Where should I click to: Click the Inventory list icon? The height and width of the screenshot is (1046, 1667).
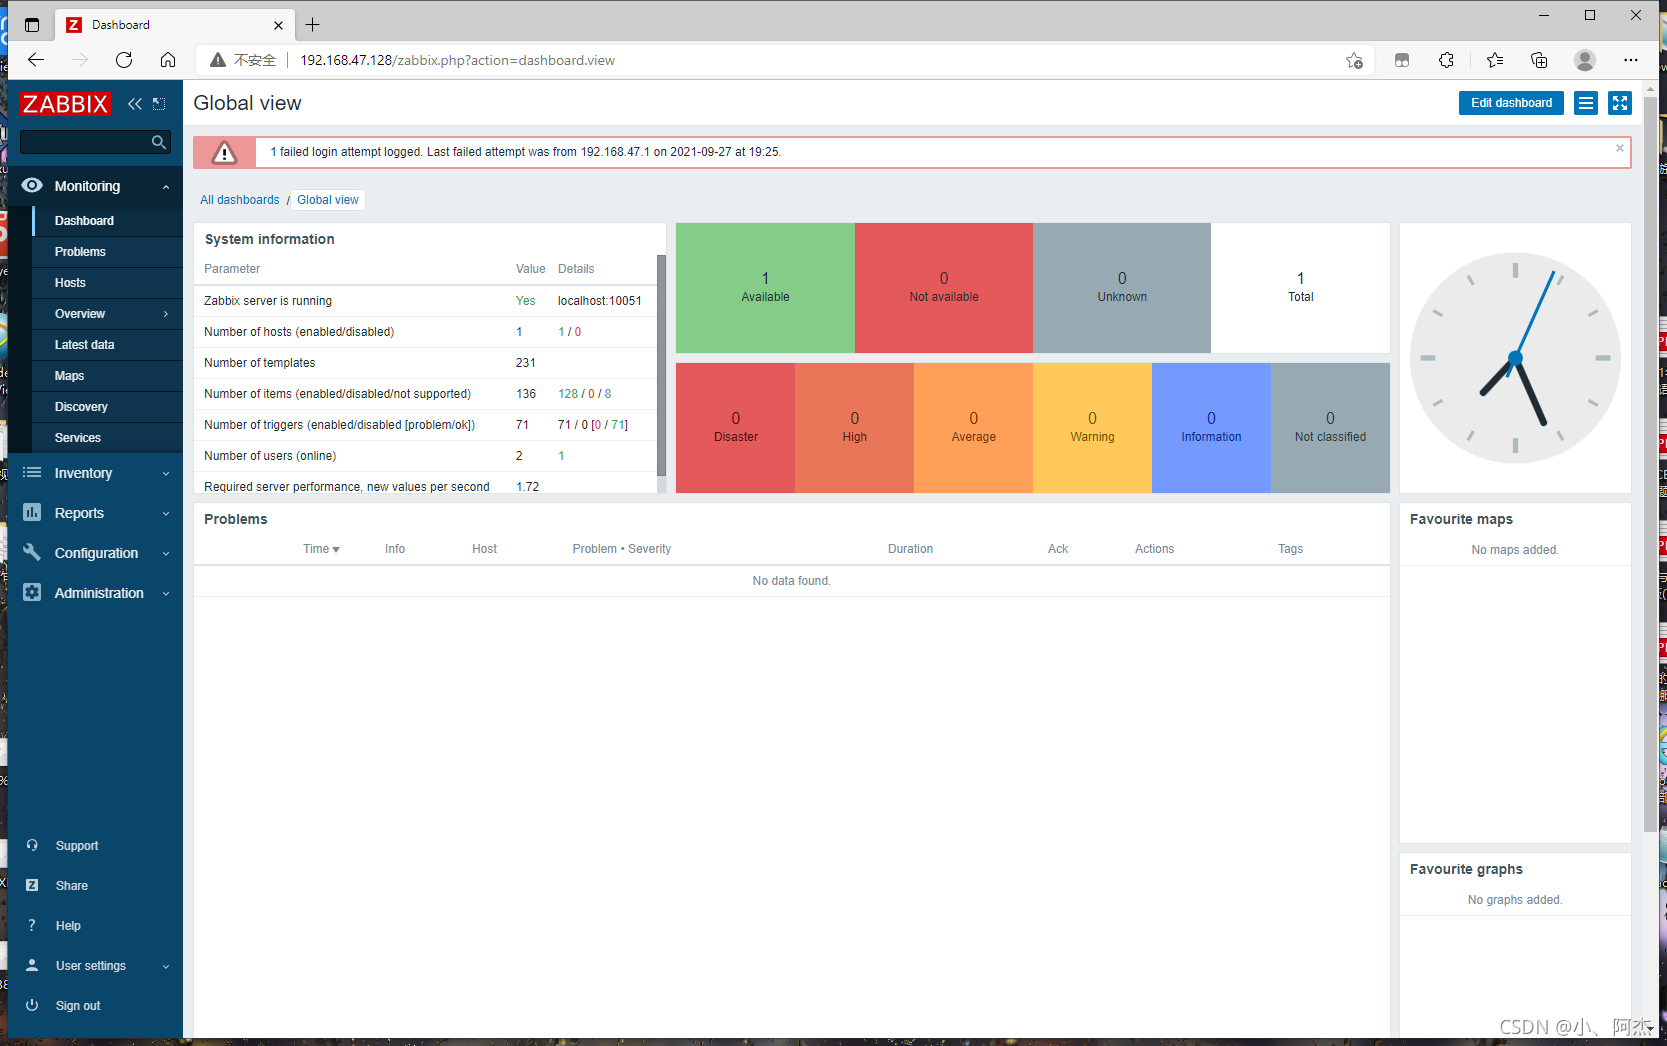tap(32, 473)
